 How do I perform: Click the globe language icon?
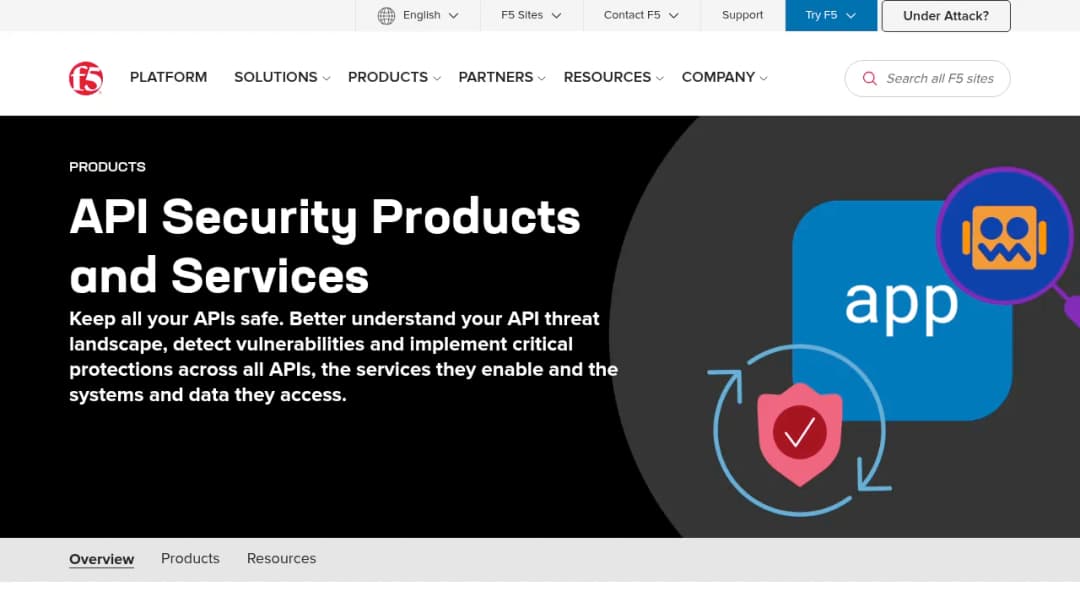pyautogui.click(x=386, y=15)
